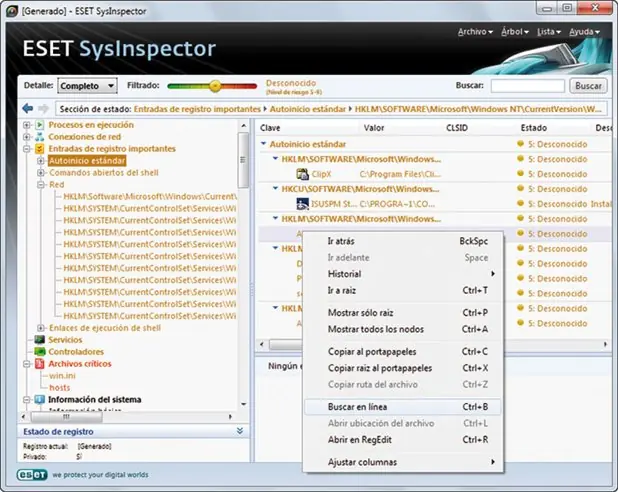Image resolution: width=618 pixels, height=492 pixels.
Task: Click the Procesos en ejecución play icon
Action: click(x=39, y=125)
